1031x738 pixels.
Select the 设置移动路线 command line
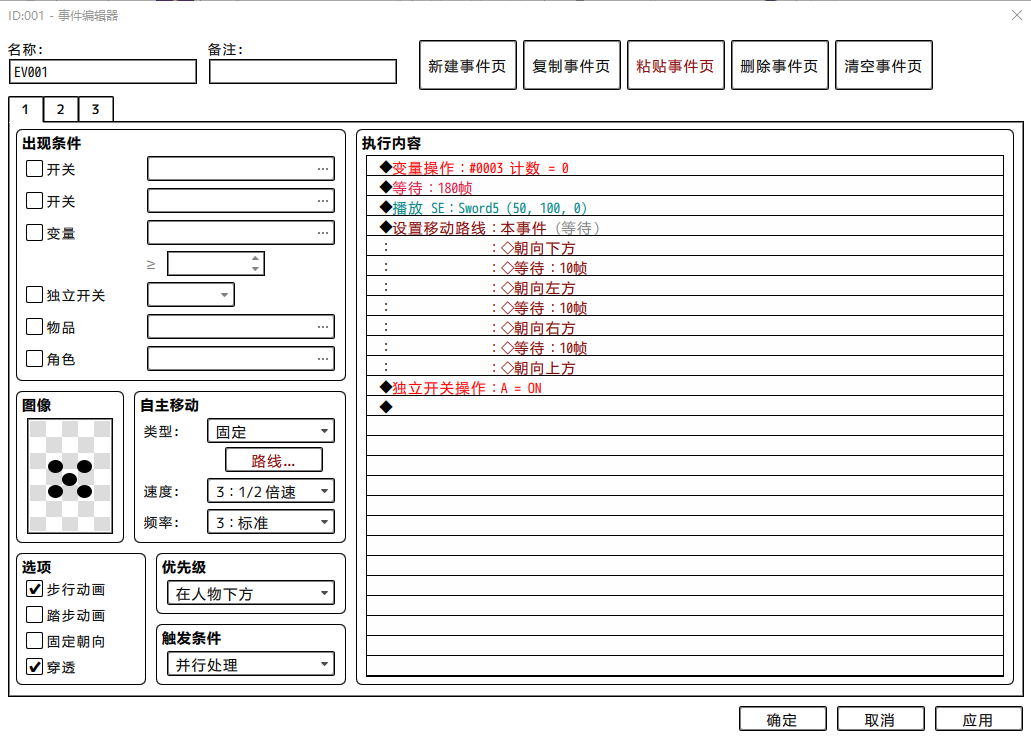tap(684, 228)
